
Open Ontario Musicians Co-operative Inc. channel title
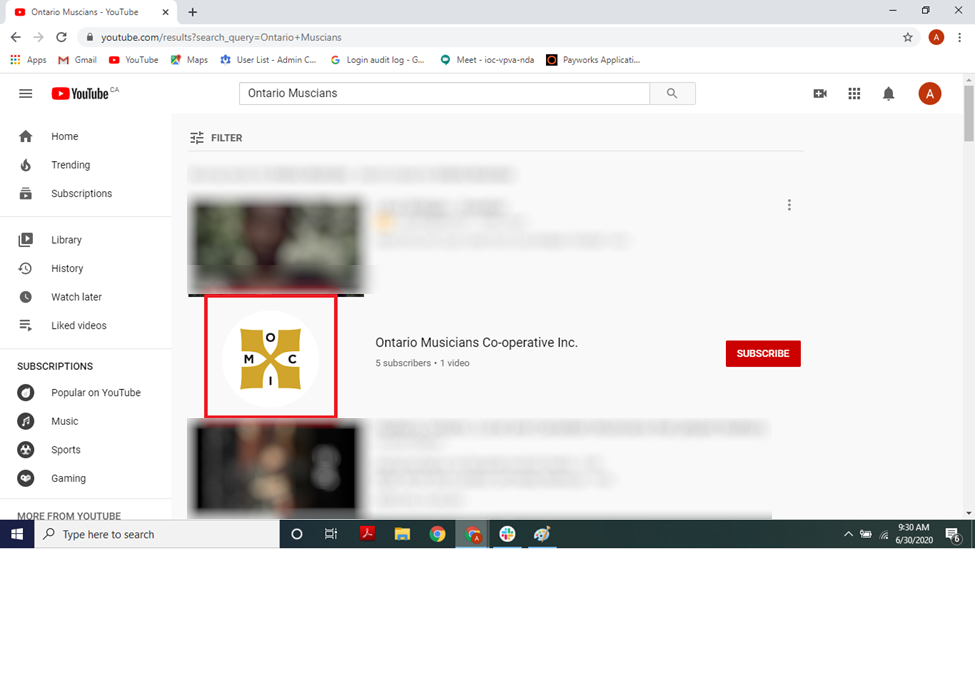pyautogui.click(x=476, y=343)
